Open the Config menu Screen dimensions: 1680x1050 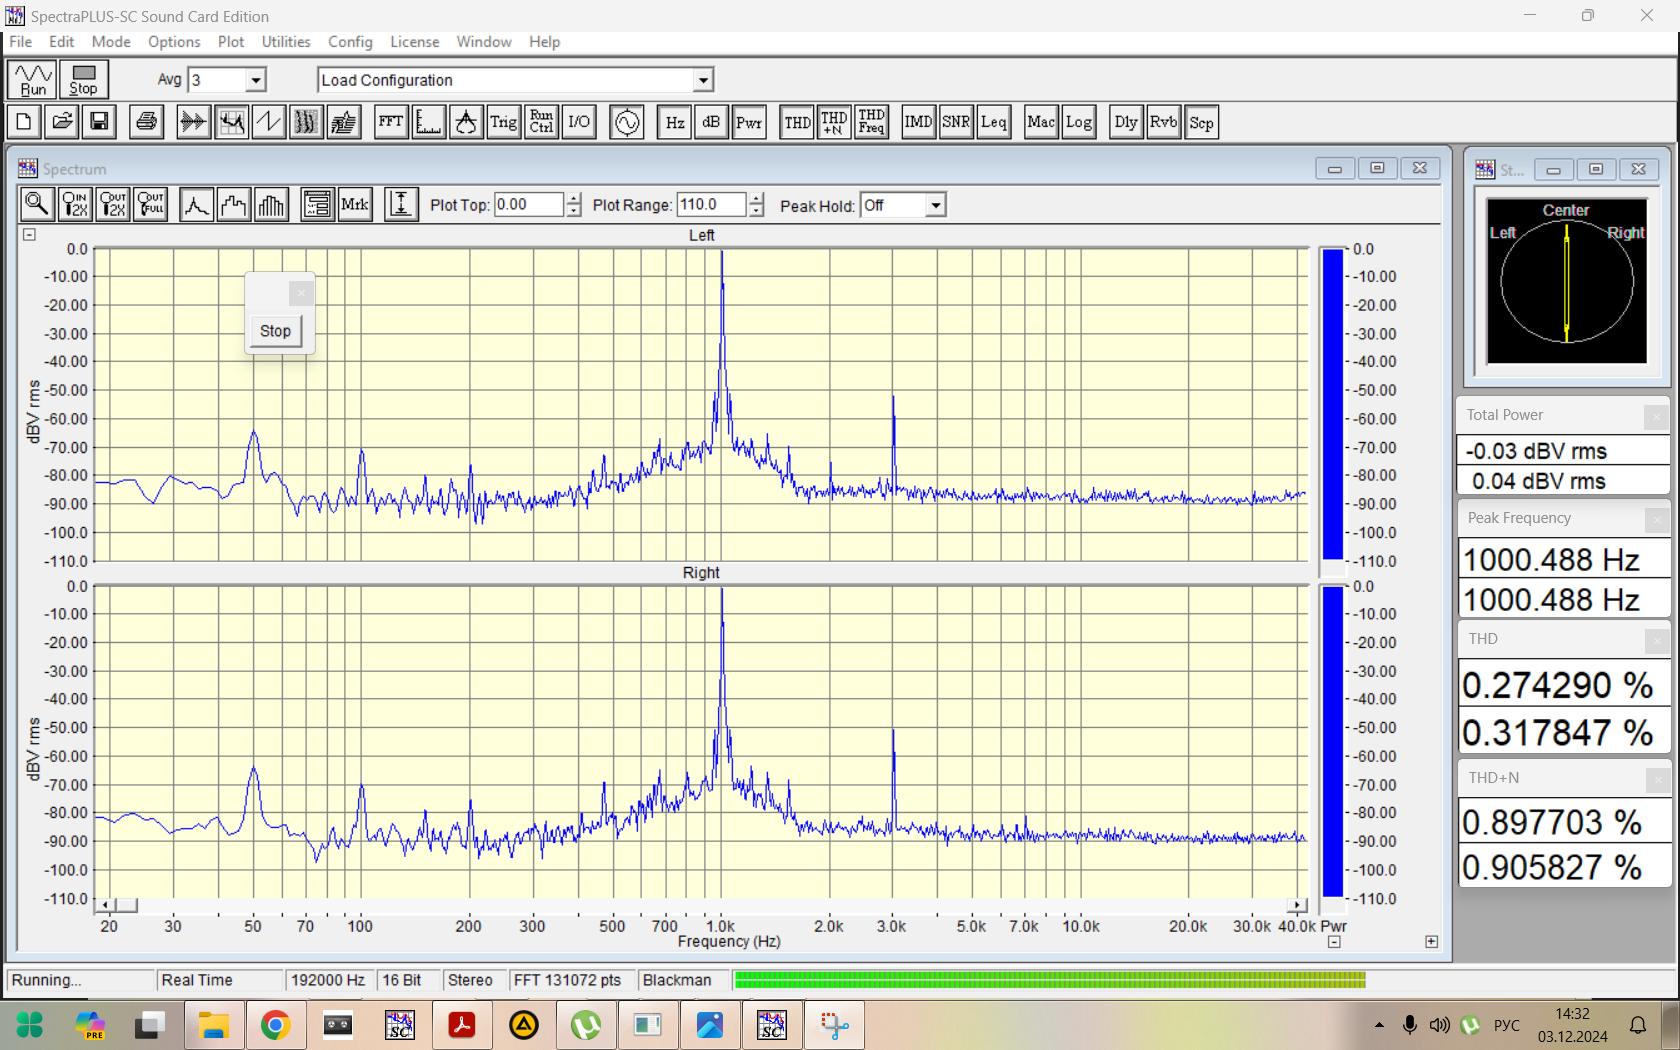350,42
